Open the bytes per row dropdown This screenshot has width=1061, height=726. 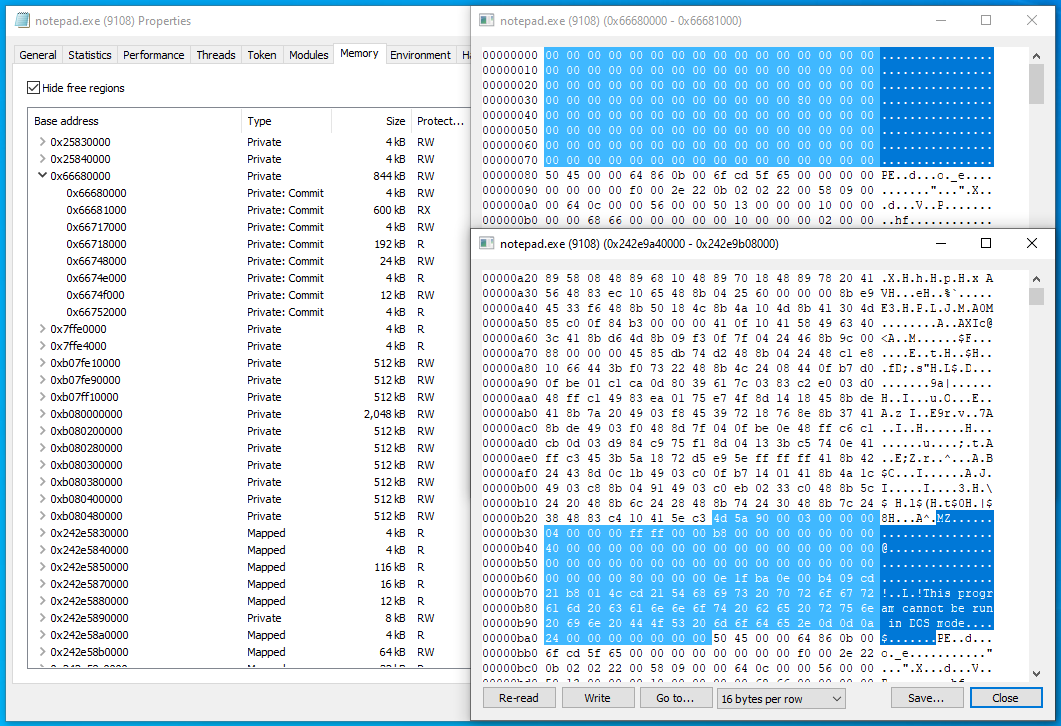[x=780, y=698]
